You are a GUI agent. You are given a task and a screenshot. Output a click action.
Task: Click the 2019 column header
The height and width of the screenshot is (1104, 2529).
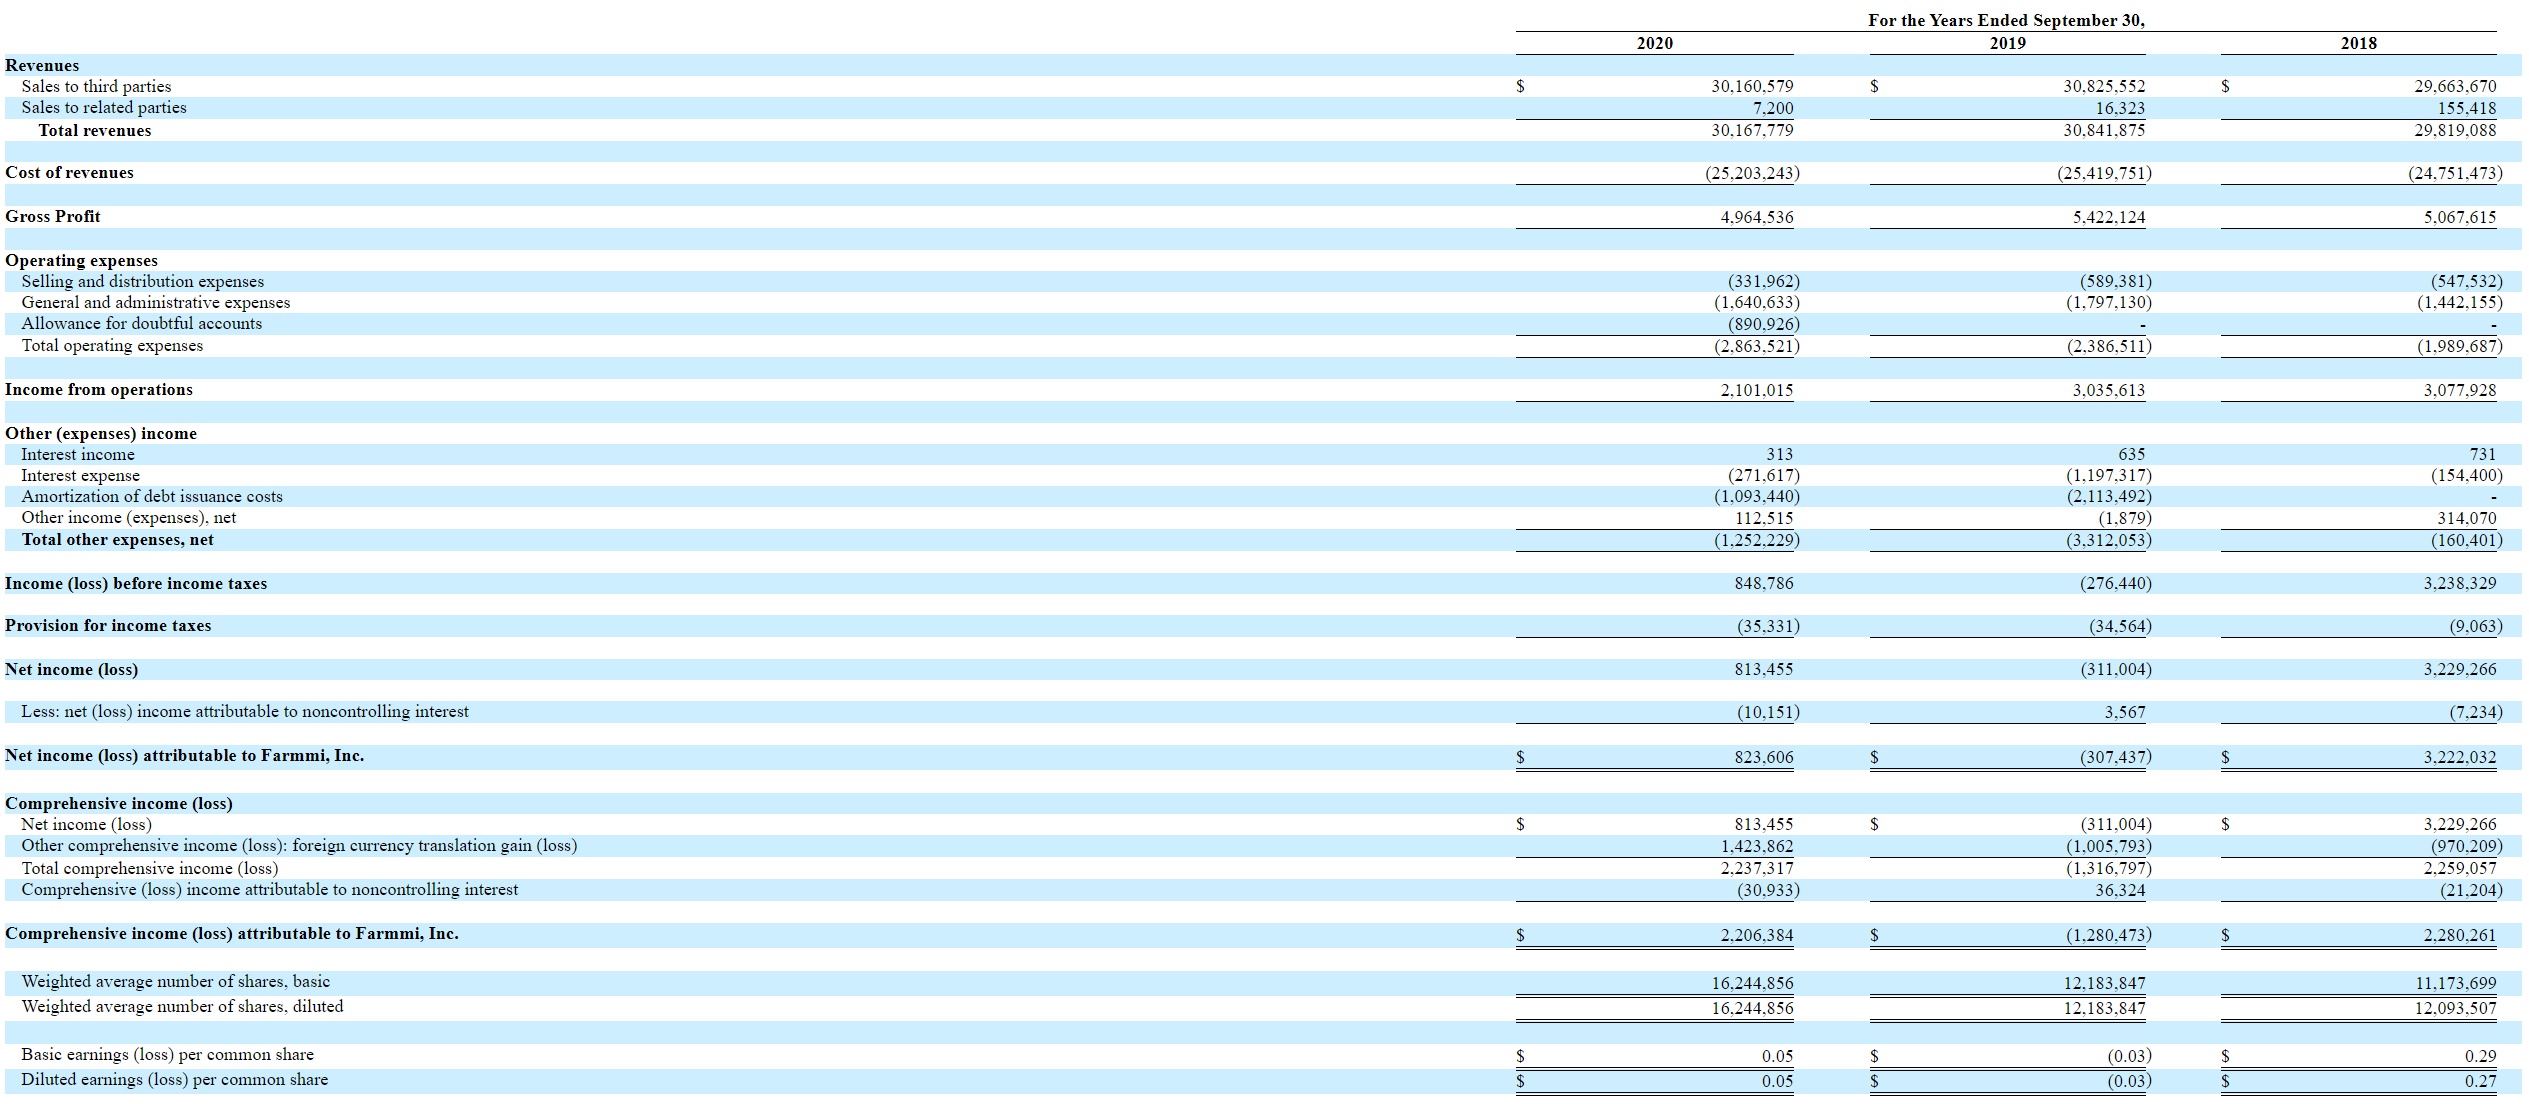click(2007, 43)
